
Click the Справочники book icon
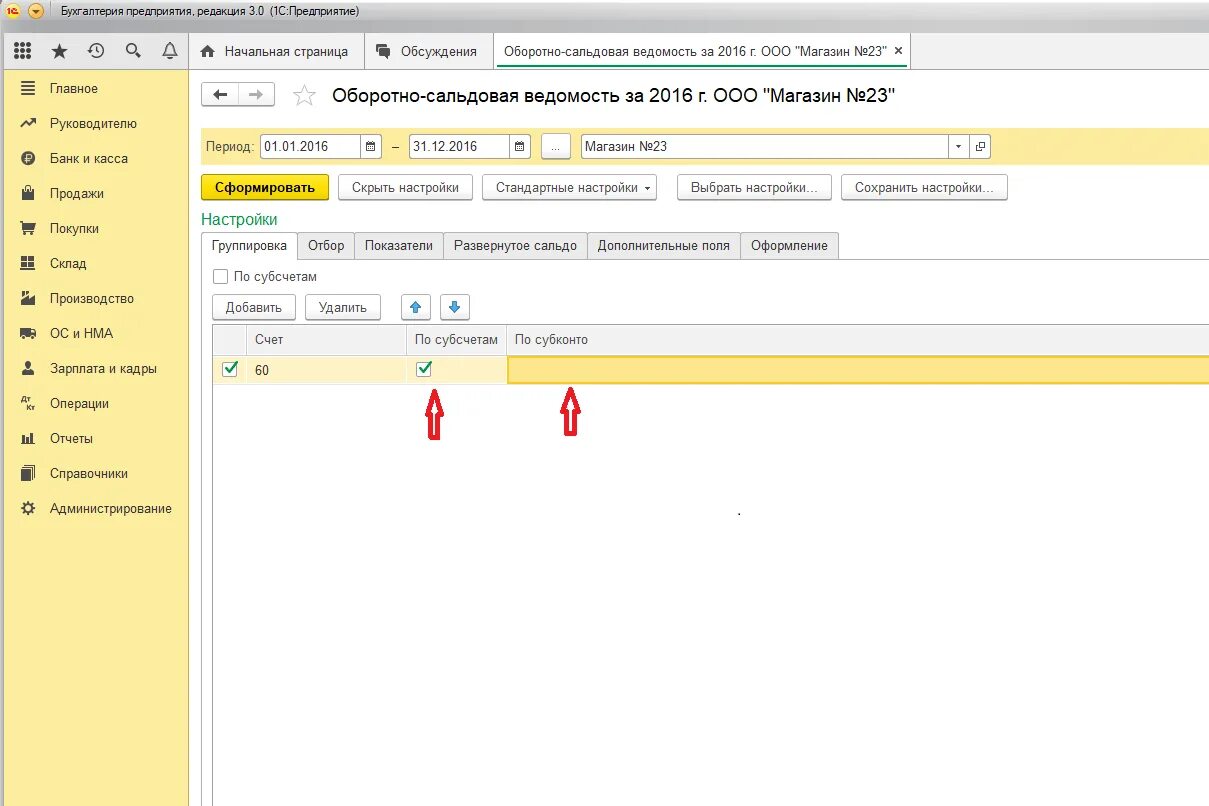28,473
